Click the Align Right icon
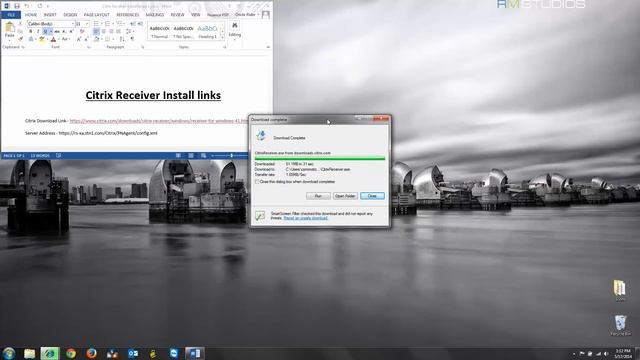Viewport: 640px width, 360px height. pyautogui.click(x=111, y=31)
